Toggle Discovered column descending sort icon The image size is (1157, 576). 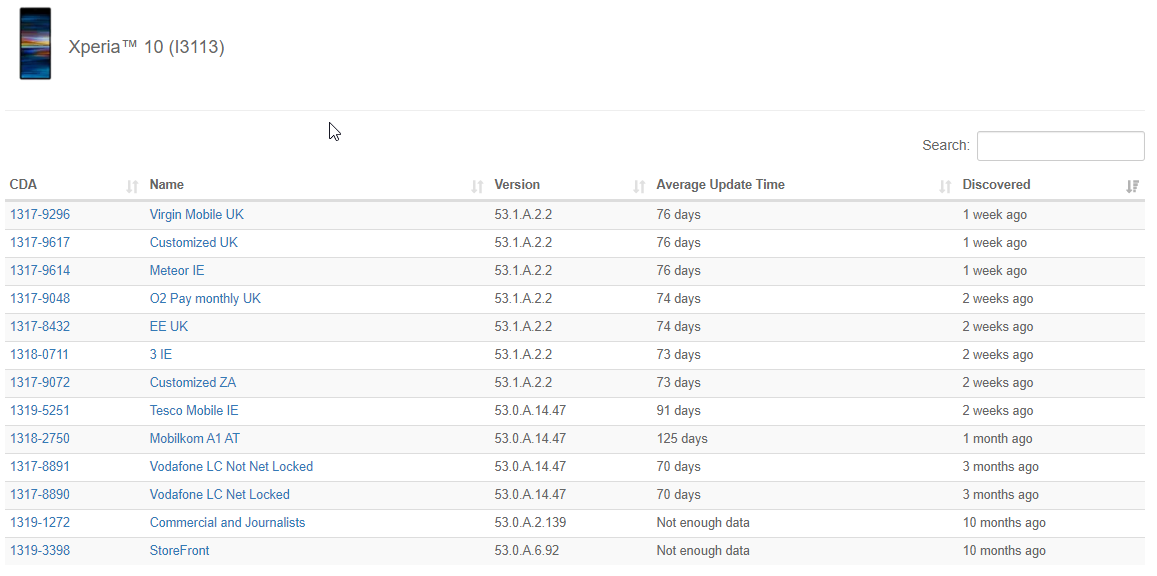[1132, 187]
